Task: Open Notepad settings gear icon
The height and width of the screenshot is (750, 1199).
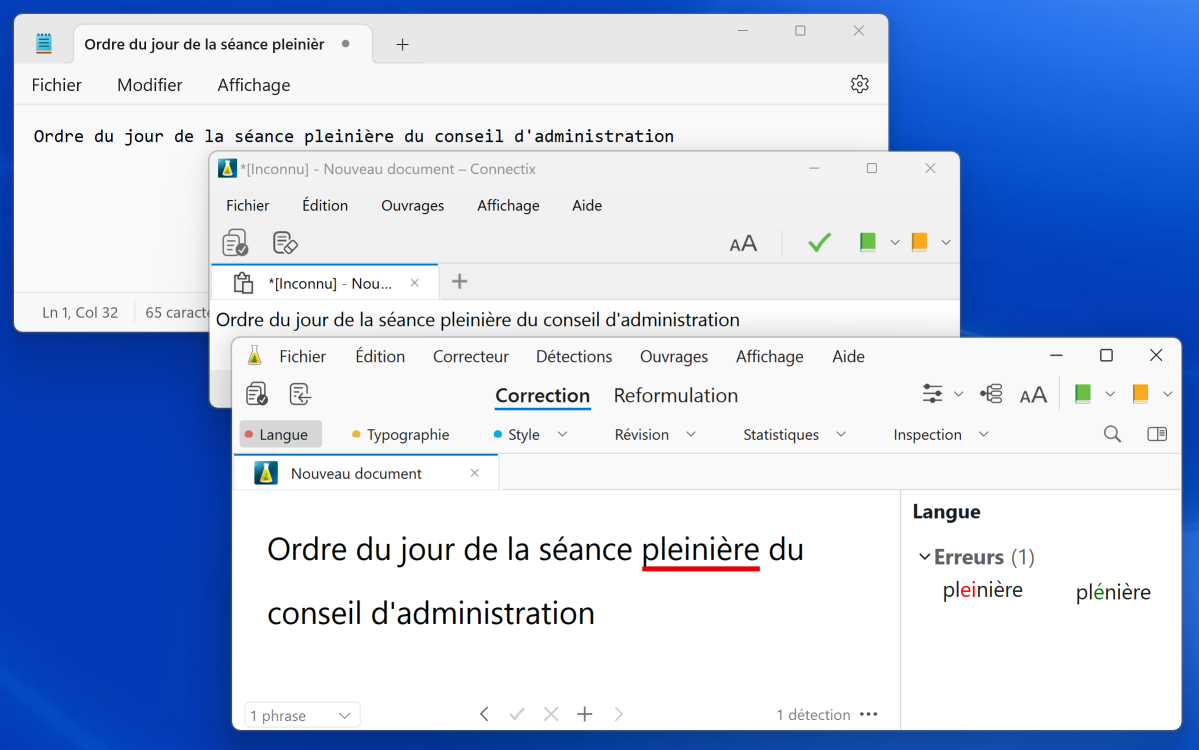Action: 859,84
